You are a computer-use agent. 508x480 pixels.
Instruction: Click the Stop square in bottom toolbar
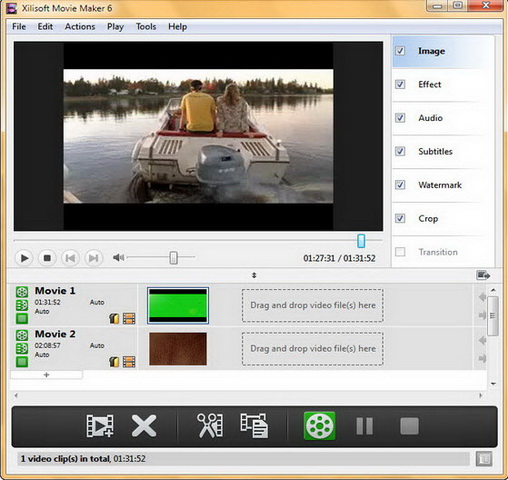tap(409, 426)
